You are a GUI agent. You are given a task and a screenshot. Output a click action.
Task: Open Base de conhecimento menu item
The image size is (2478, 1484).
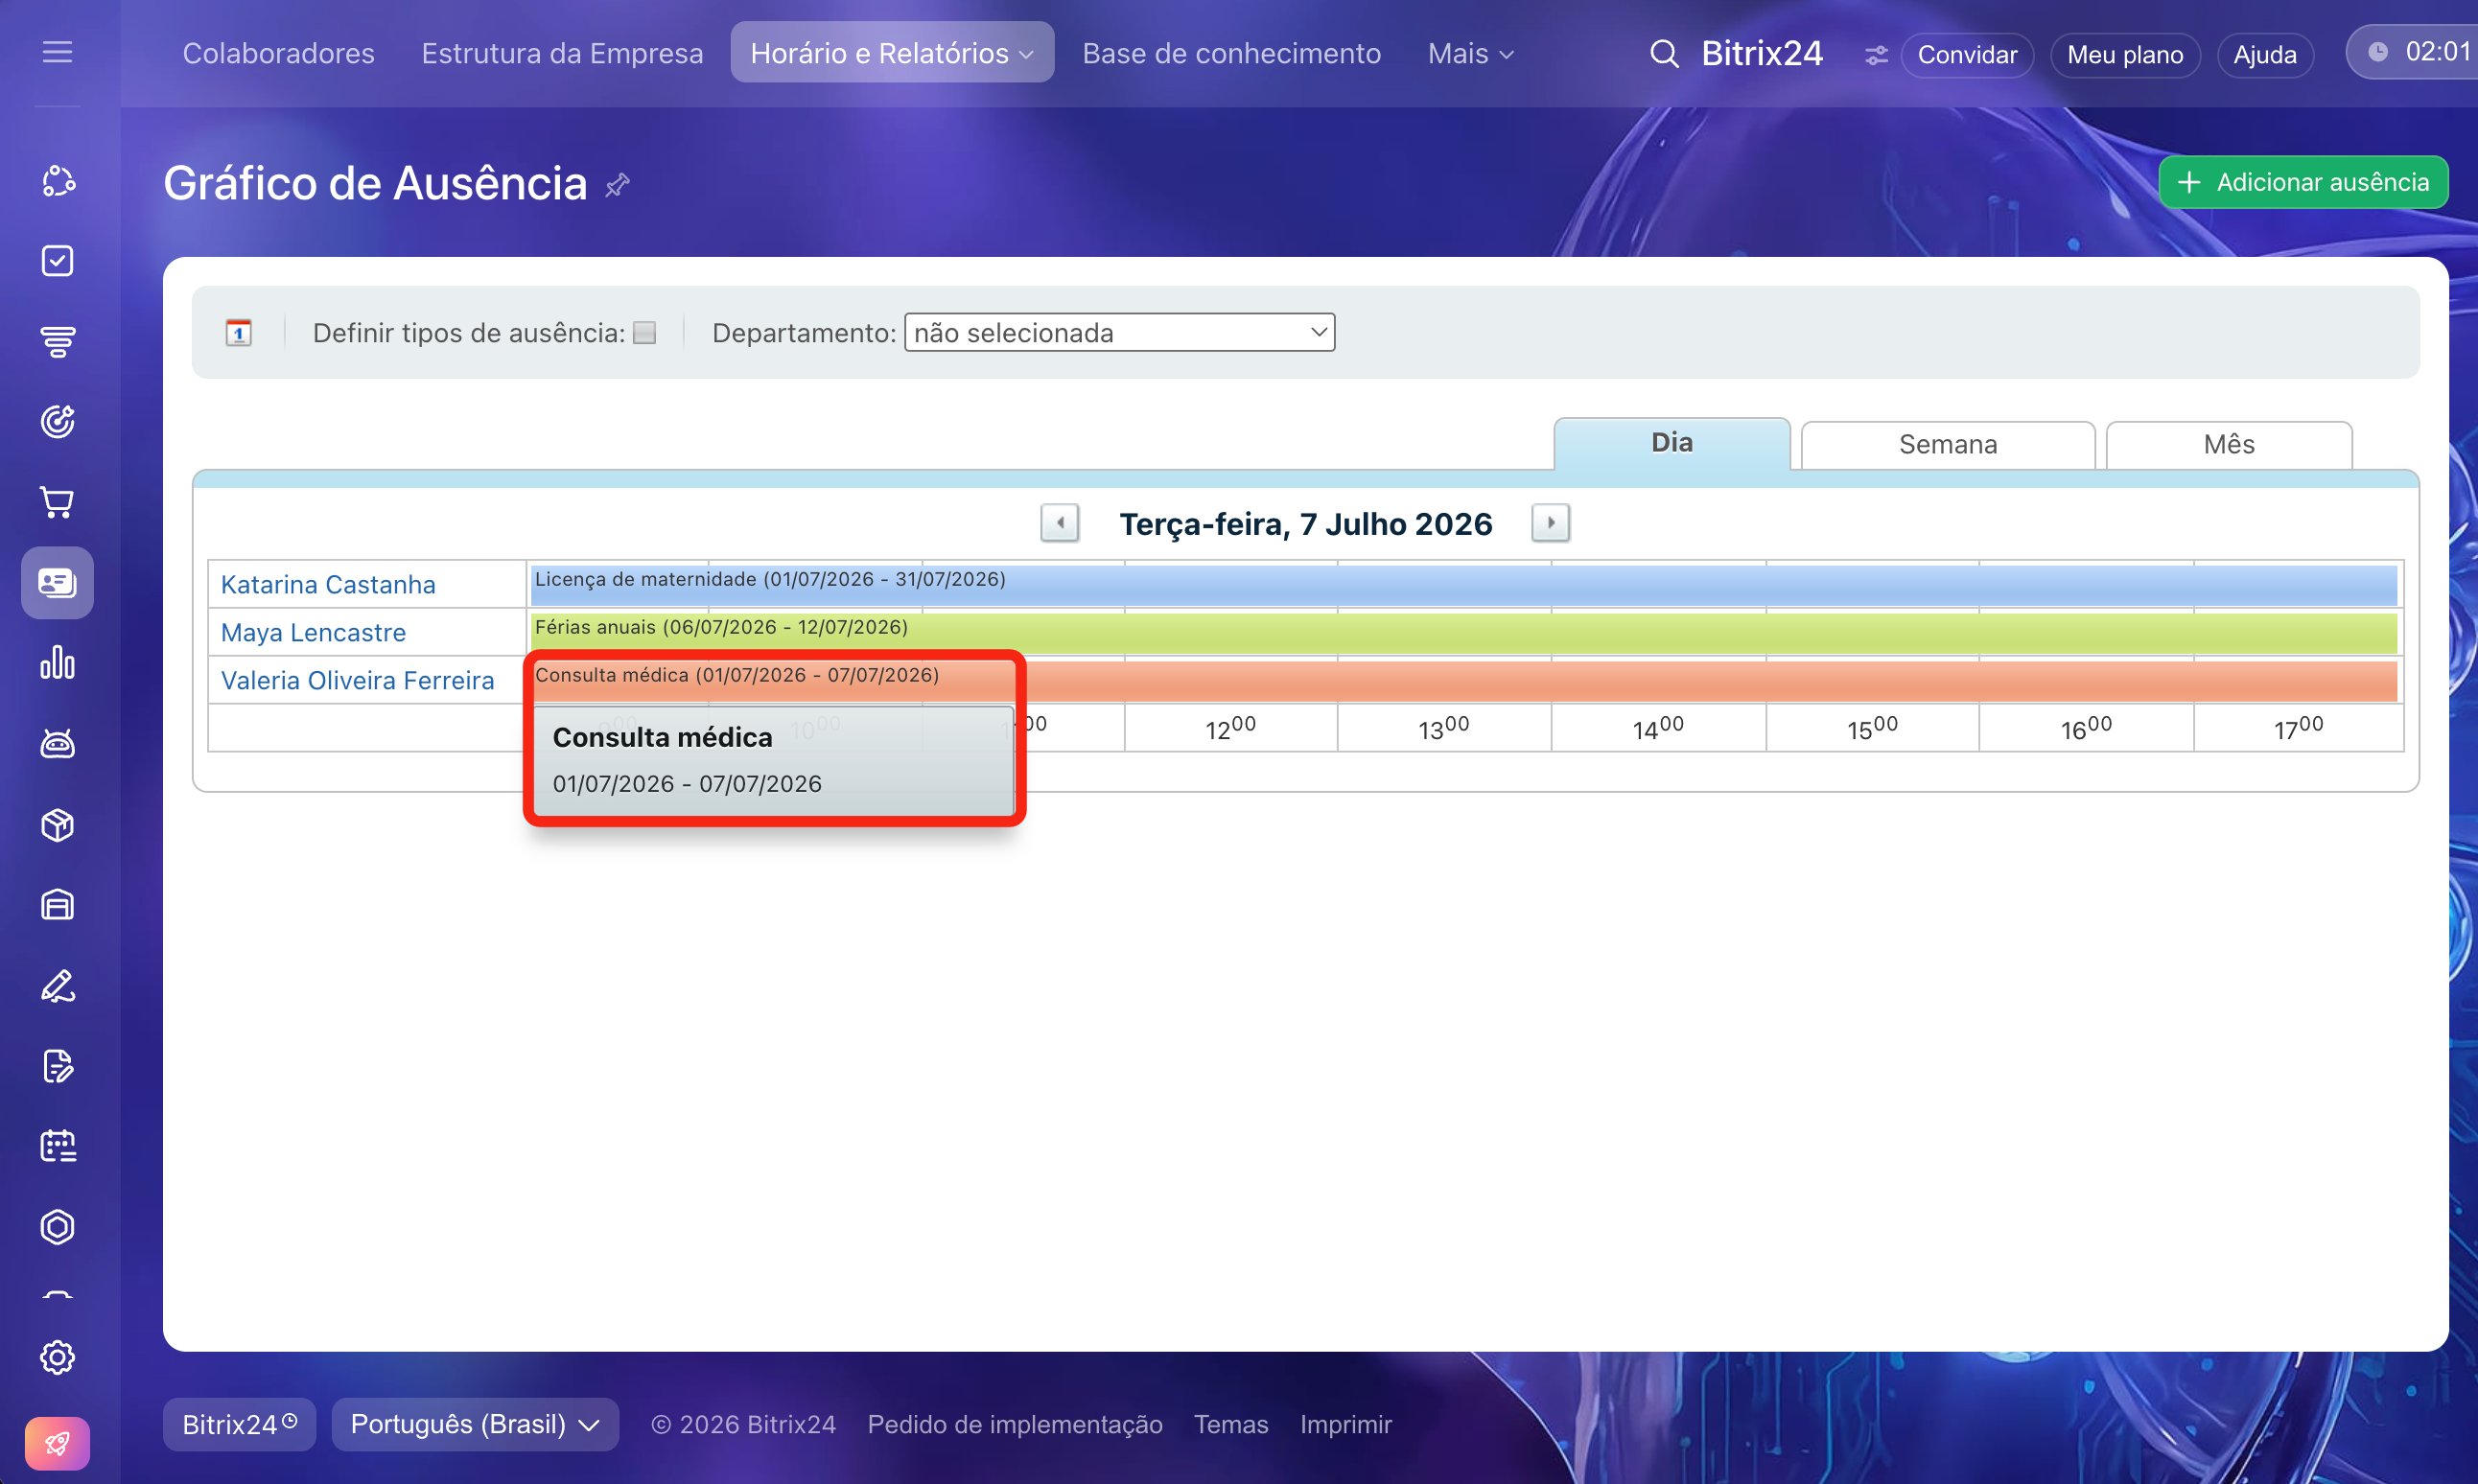point(1231,53)
